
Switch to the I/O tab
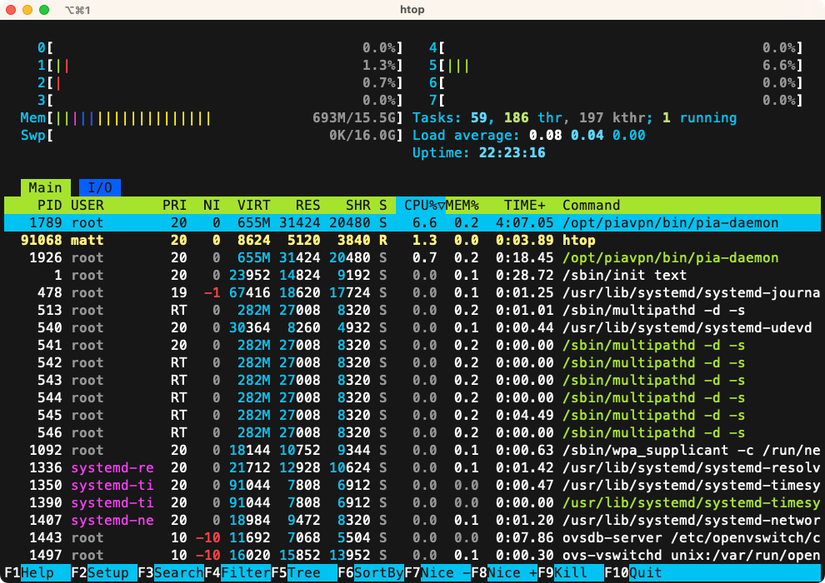pyautogui.click(x=99, y=187)
